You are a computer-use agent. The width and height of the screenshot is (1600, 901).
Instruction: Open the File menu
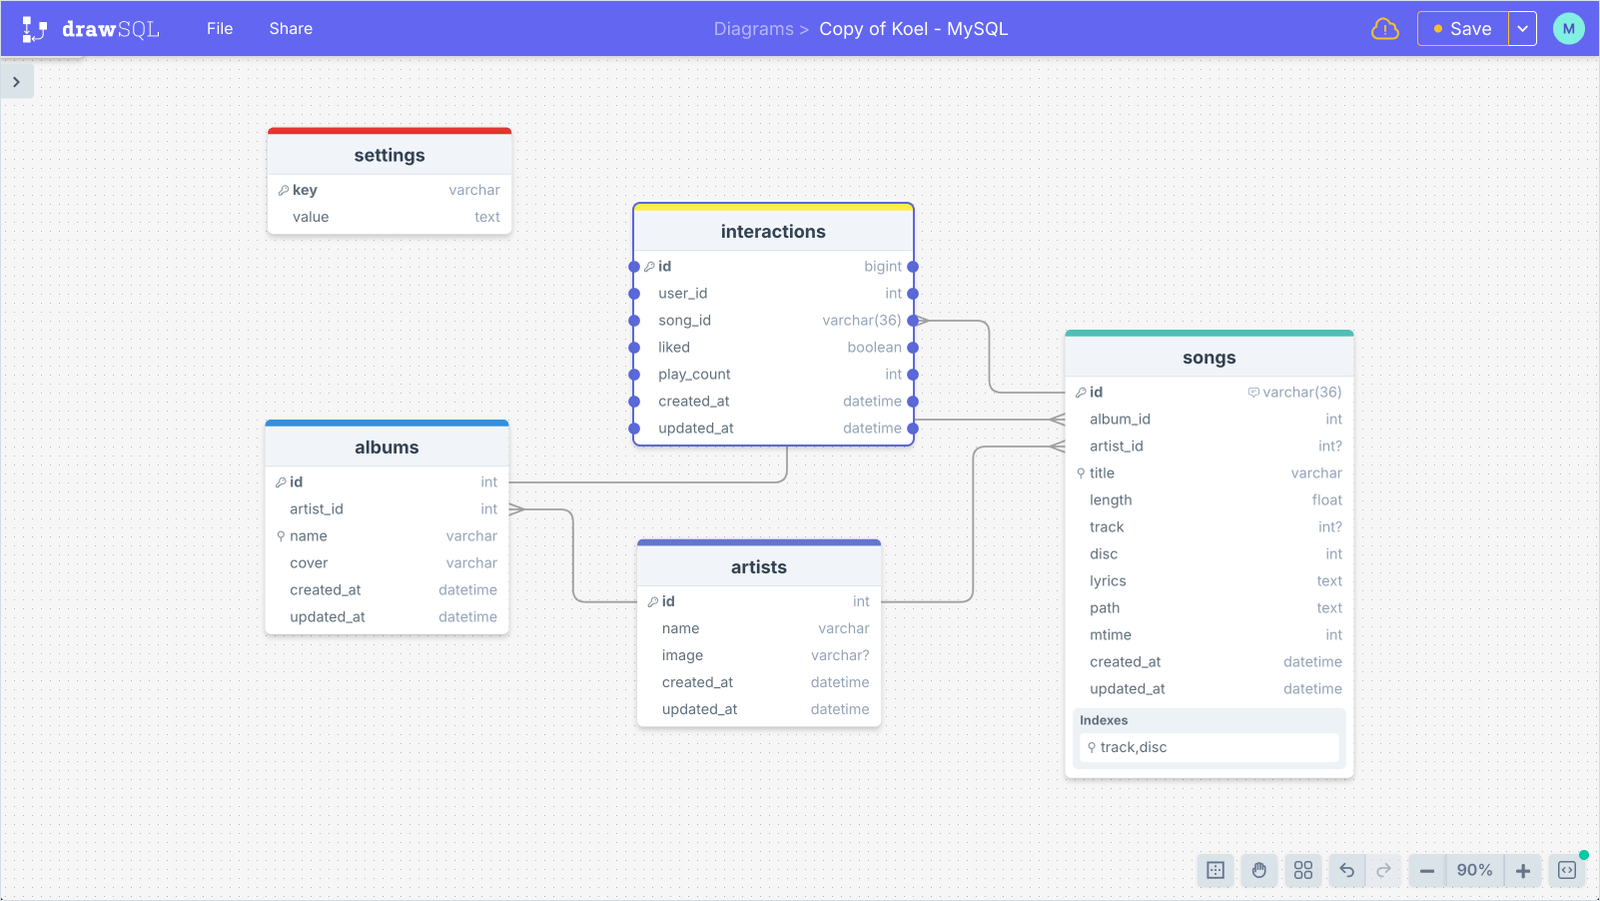[219, 29]
